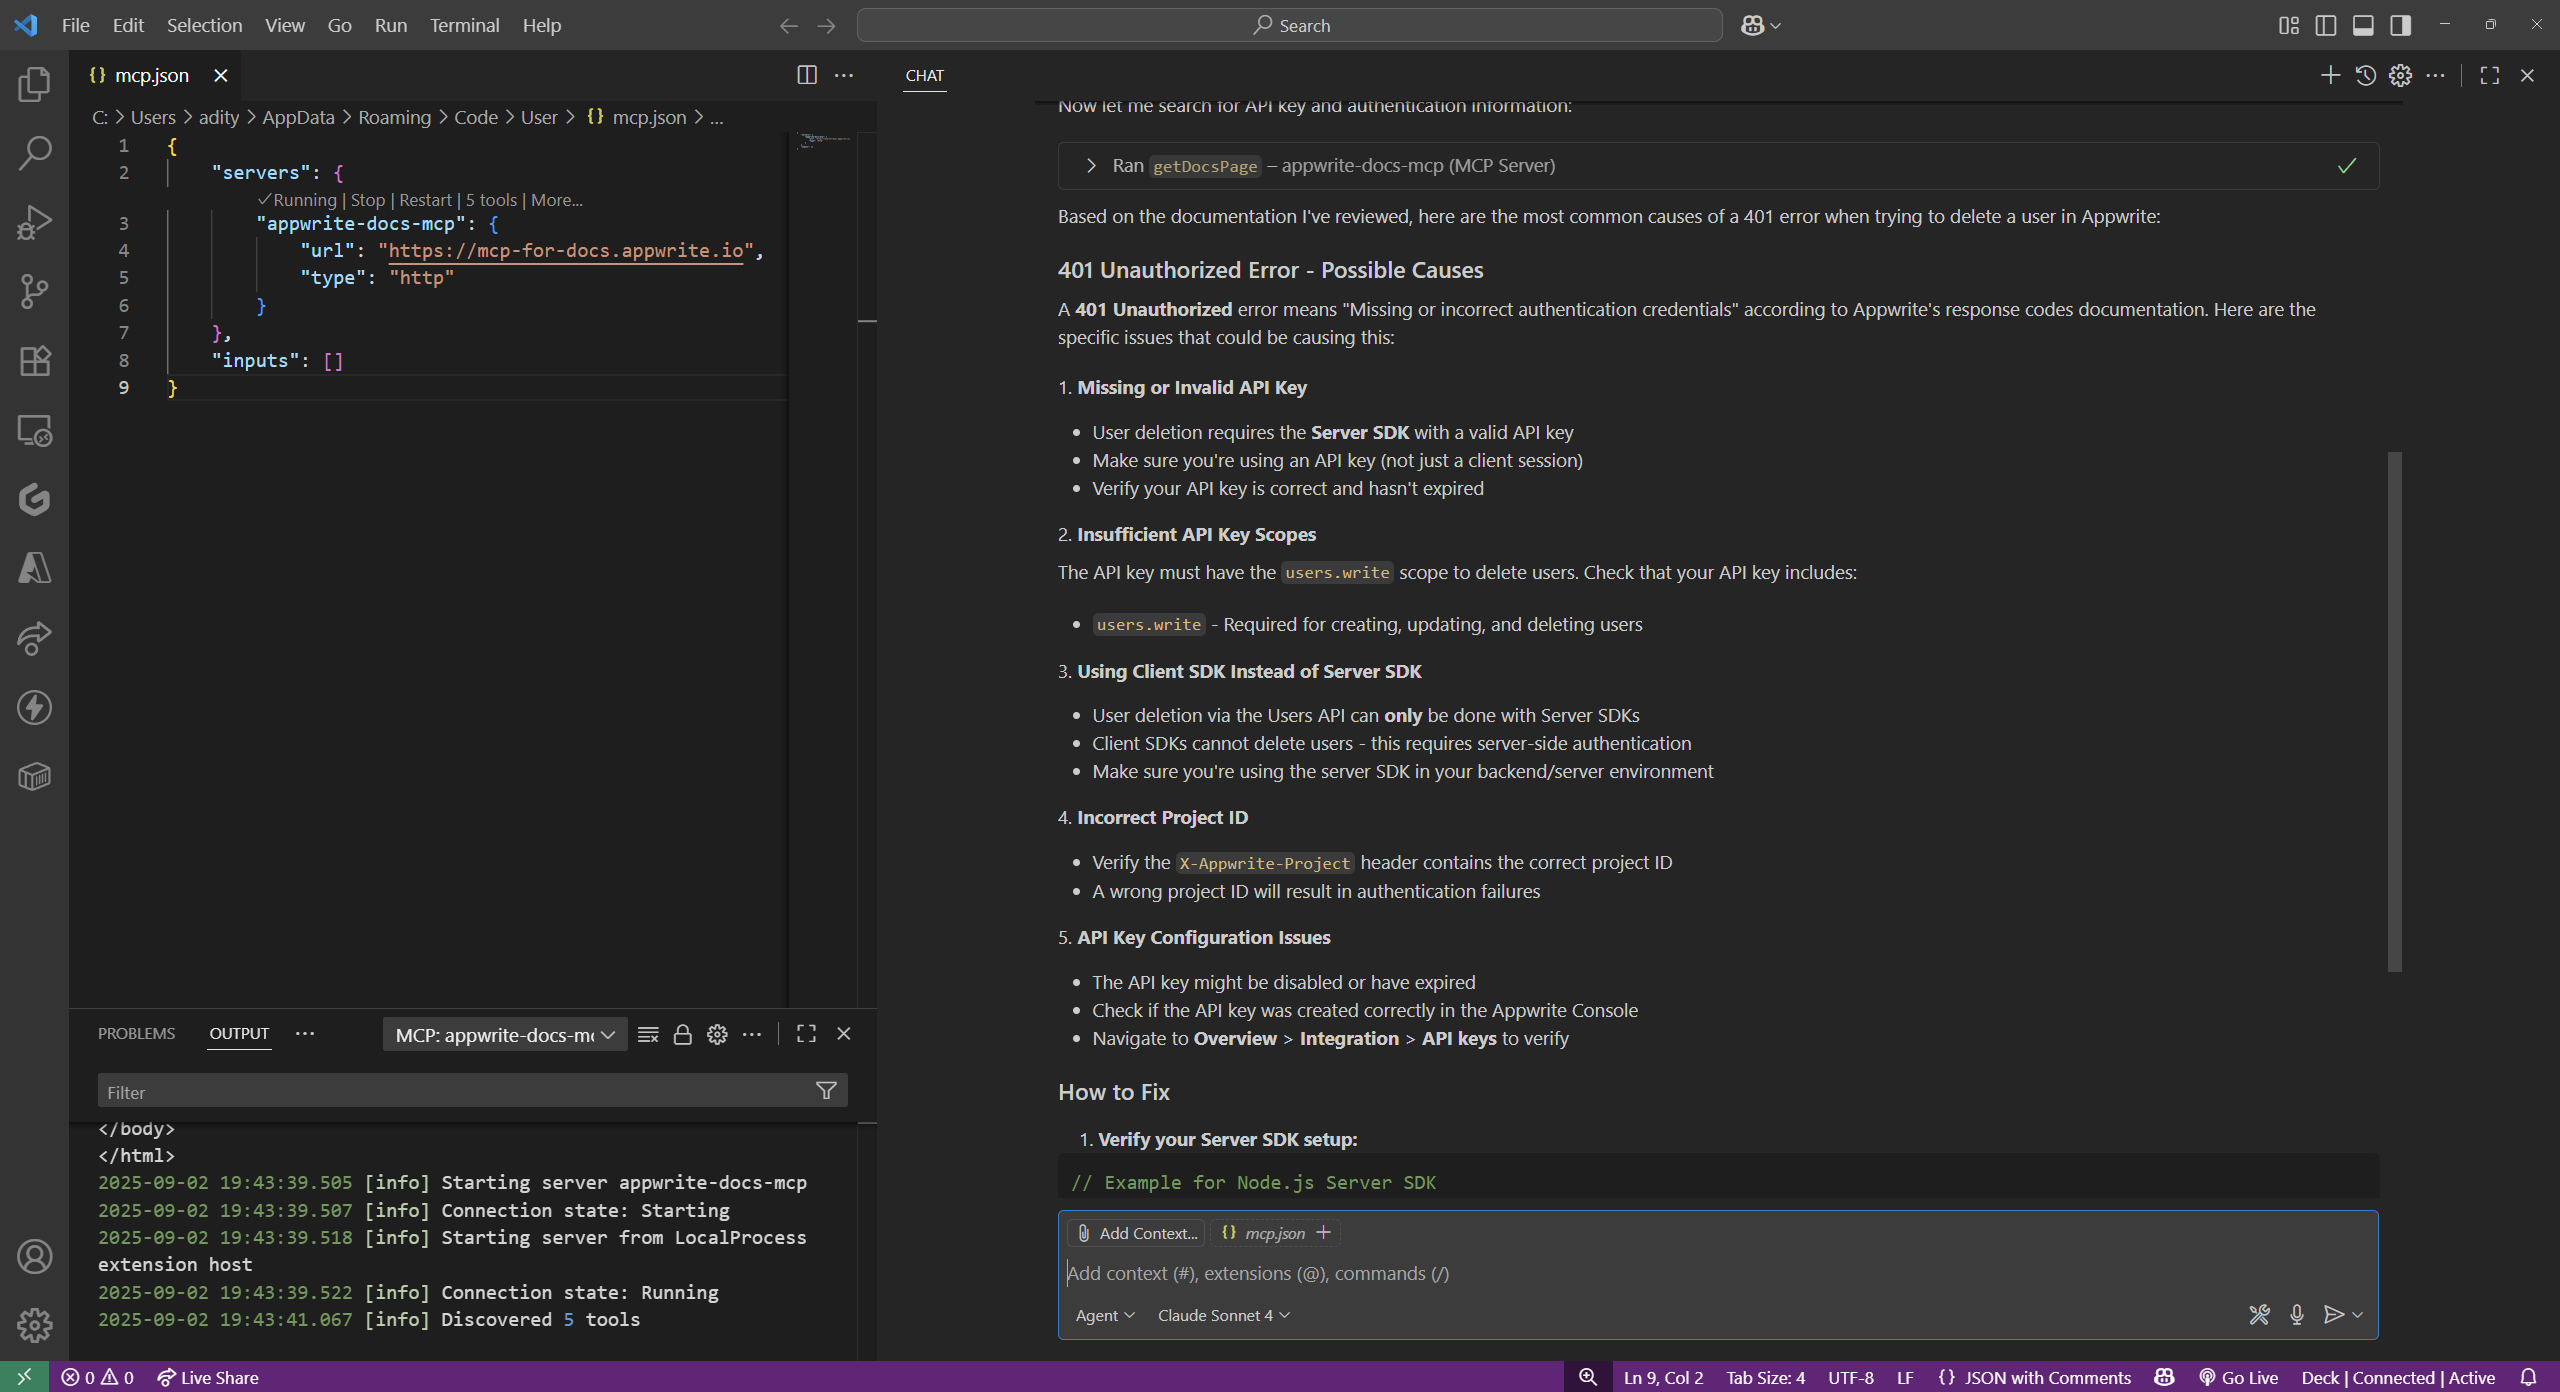Show chat history

tap(2365, 75)
